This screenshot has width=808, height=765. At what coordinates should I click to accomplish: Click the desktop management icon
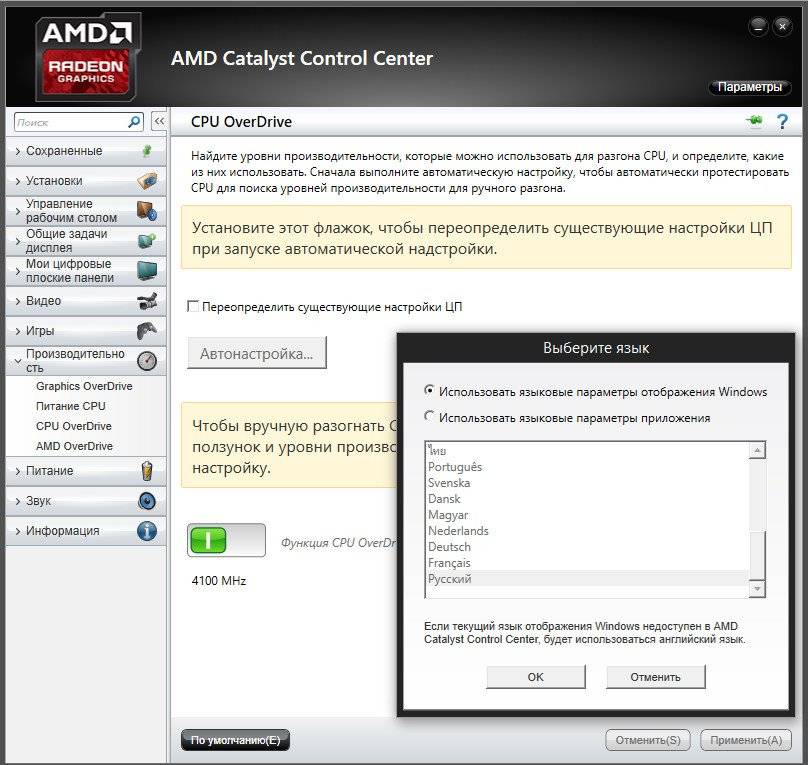tap(147, 211)
